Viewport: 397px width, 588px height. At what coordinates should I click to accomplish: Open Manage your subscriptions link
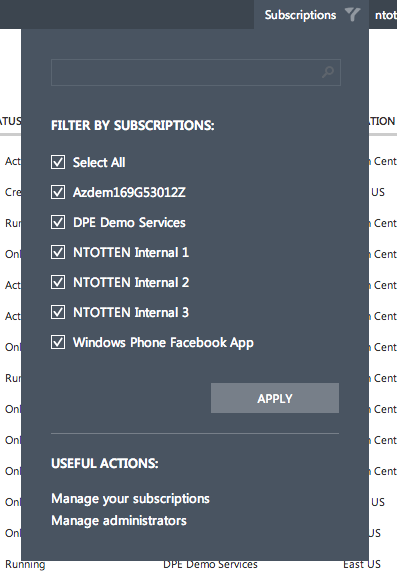130,499
